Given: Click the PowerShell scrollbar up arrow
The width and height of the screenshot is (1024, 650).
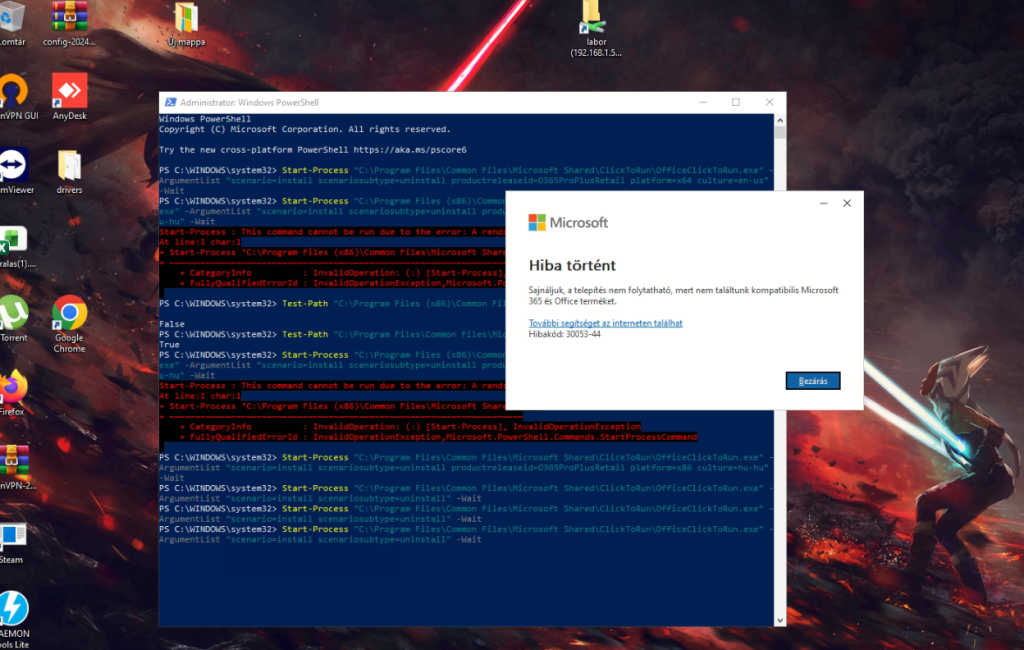Looking at the screenshot, I should tap(780, 119).
